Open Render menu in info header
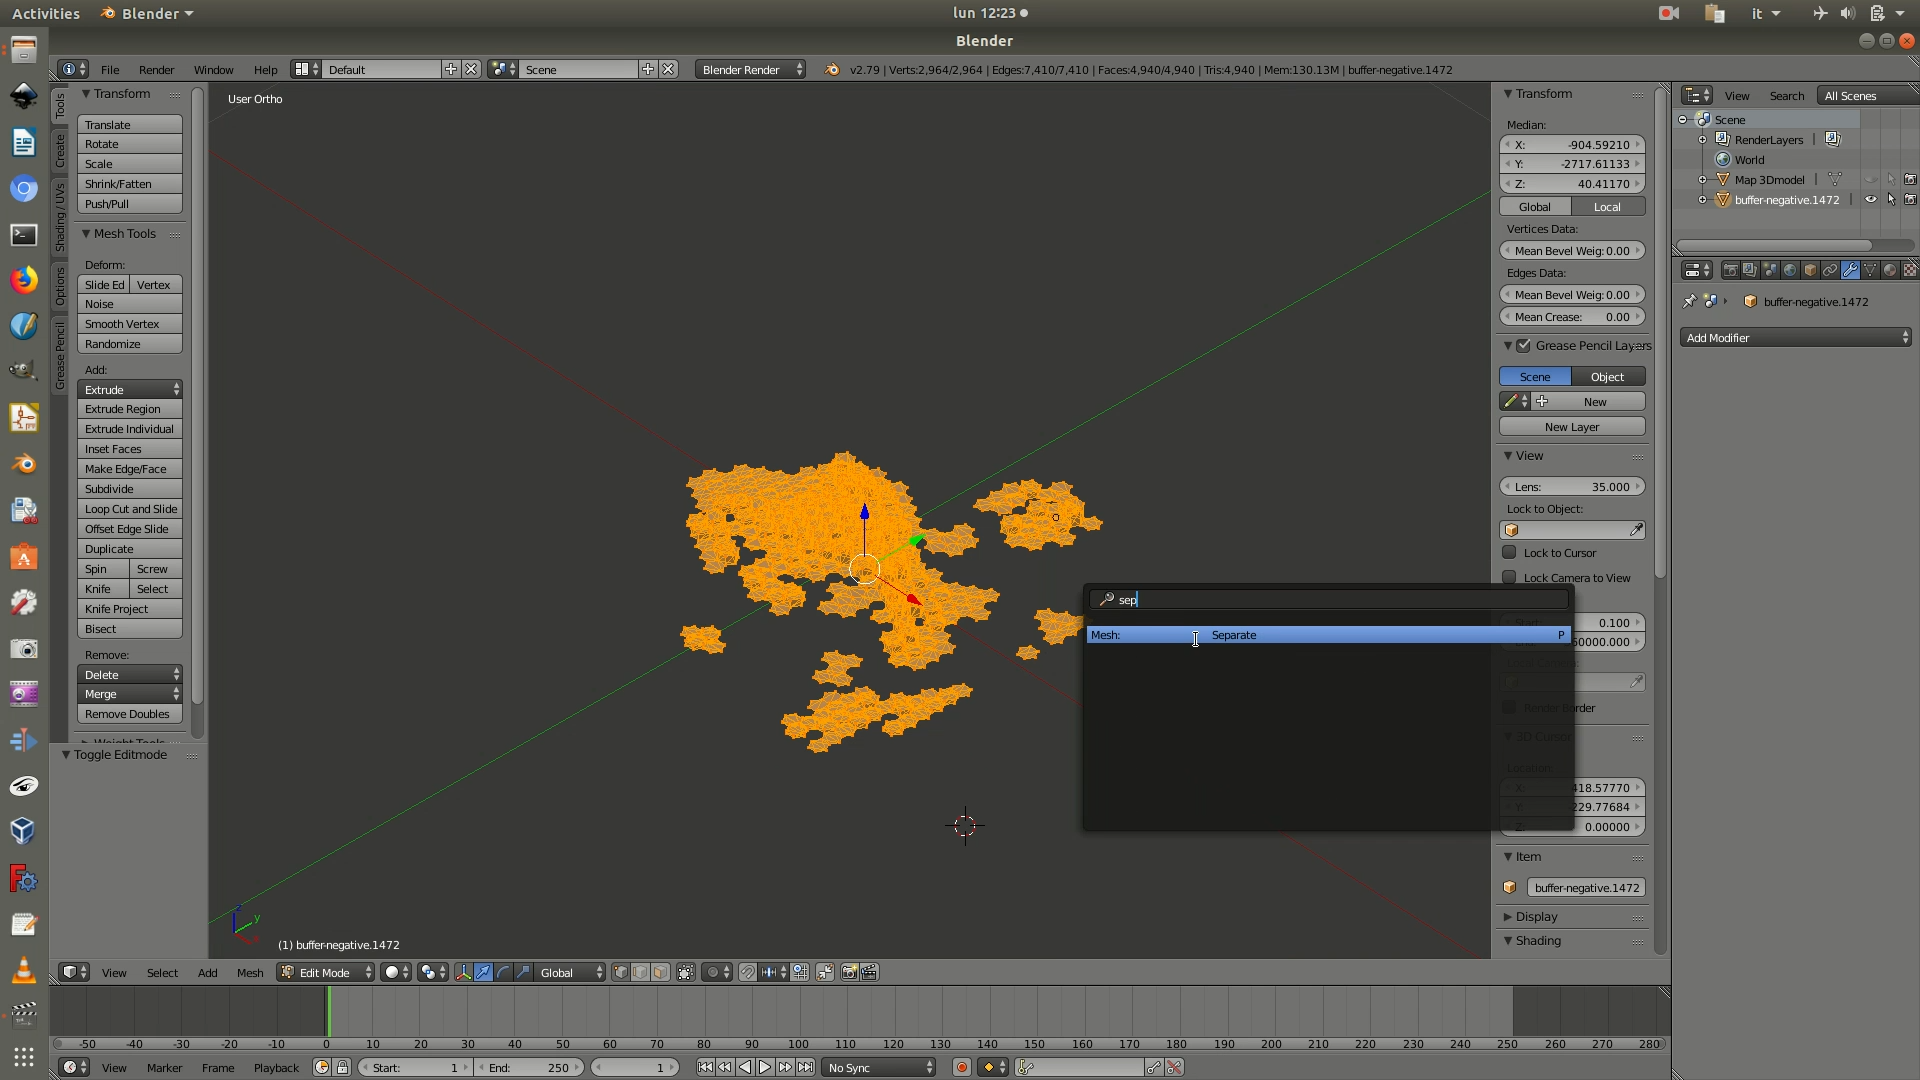Image resolution: width=1920 pixels, height=1080 pixels. [156, 69]
